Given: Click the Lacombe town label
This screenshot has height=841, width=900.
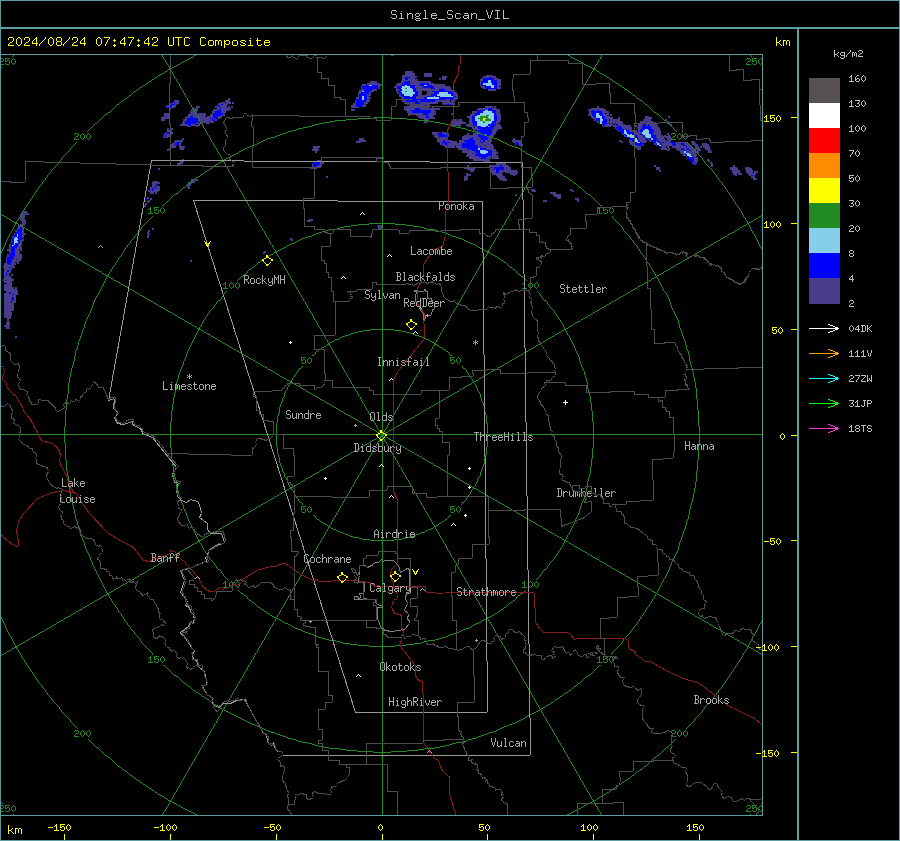Looking at the screenshot, I should [x=431, y=251].
